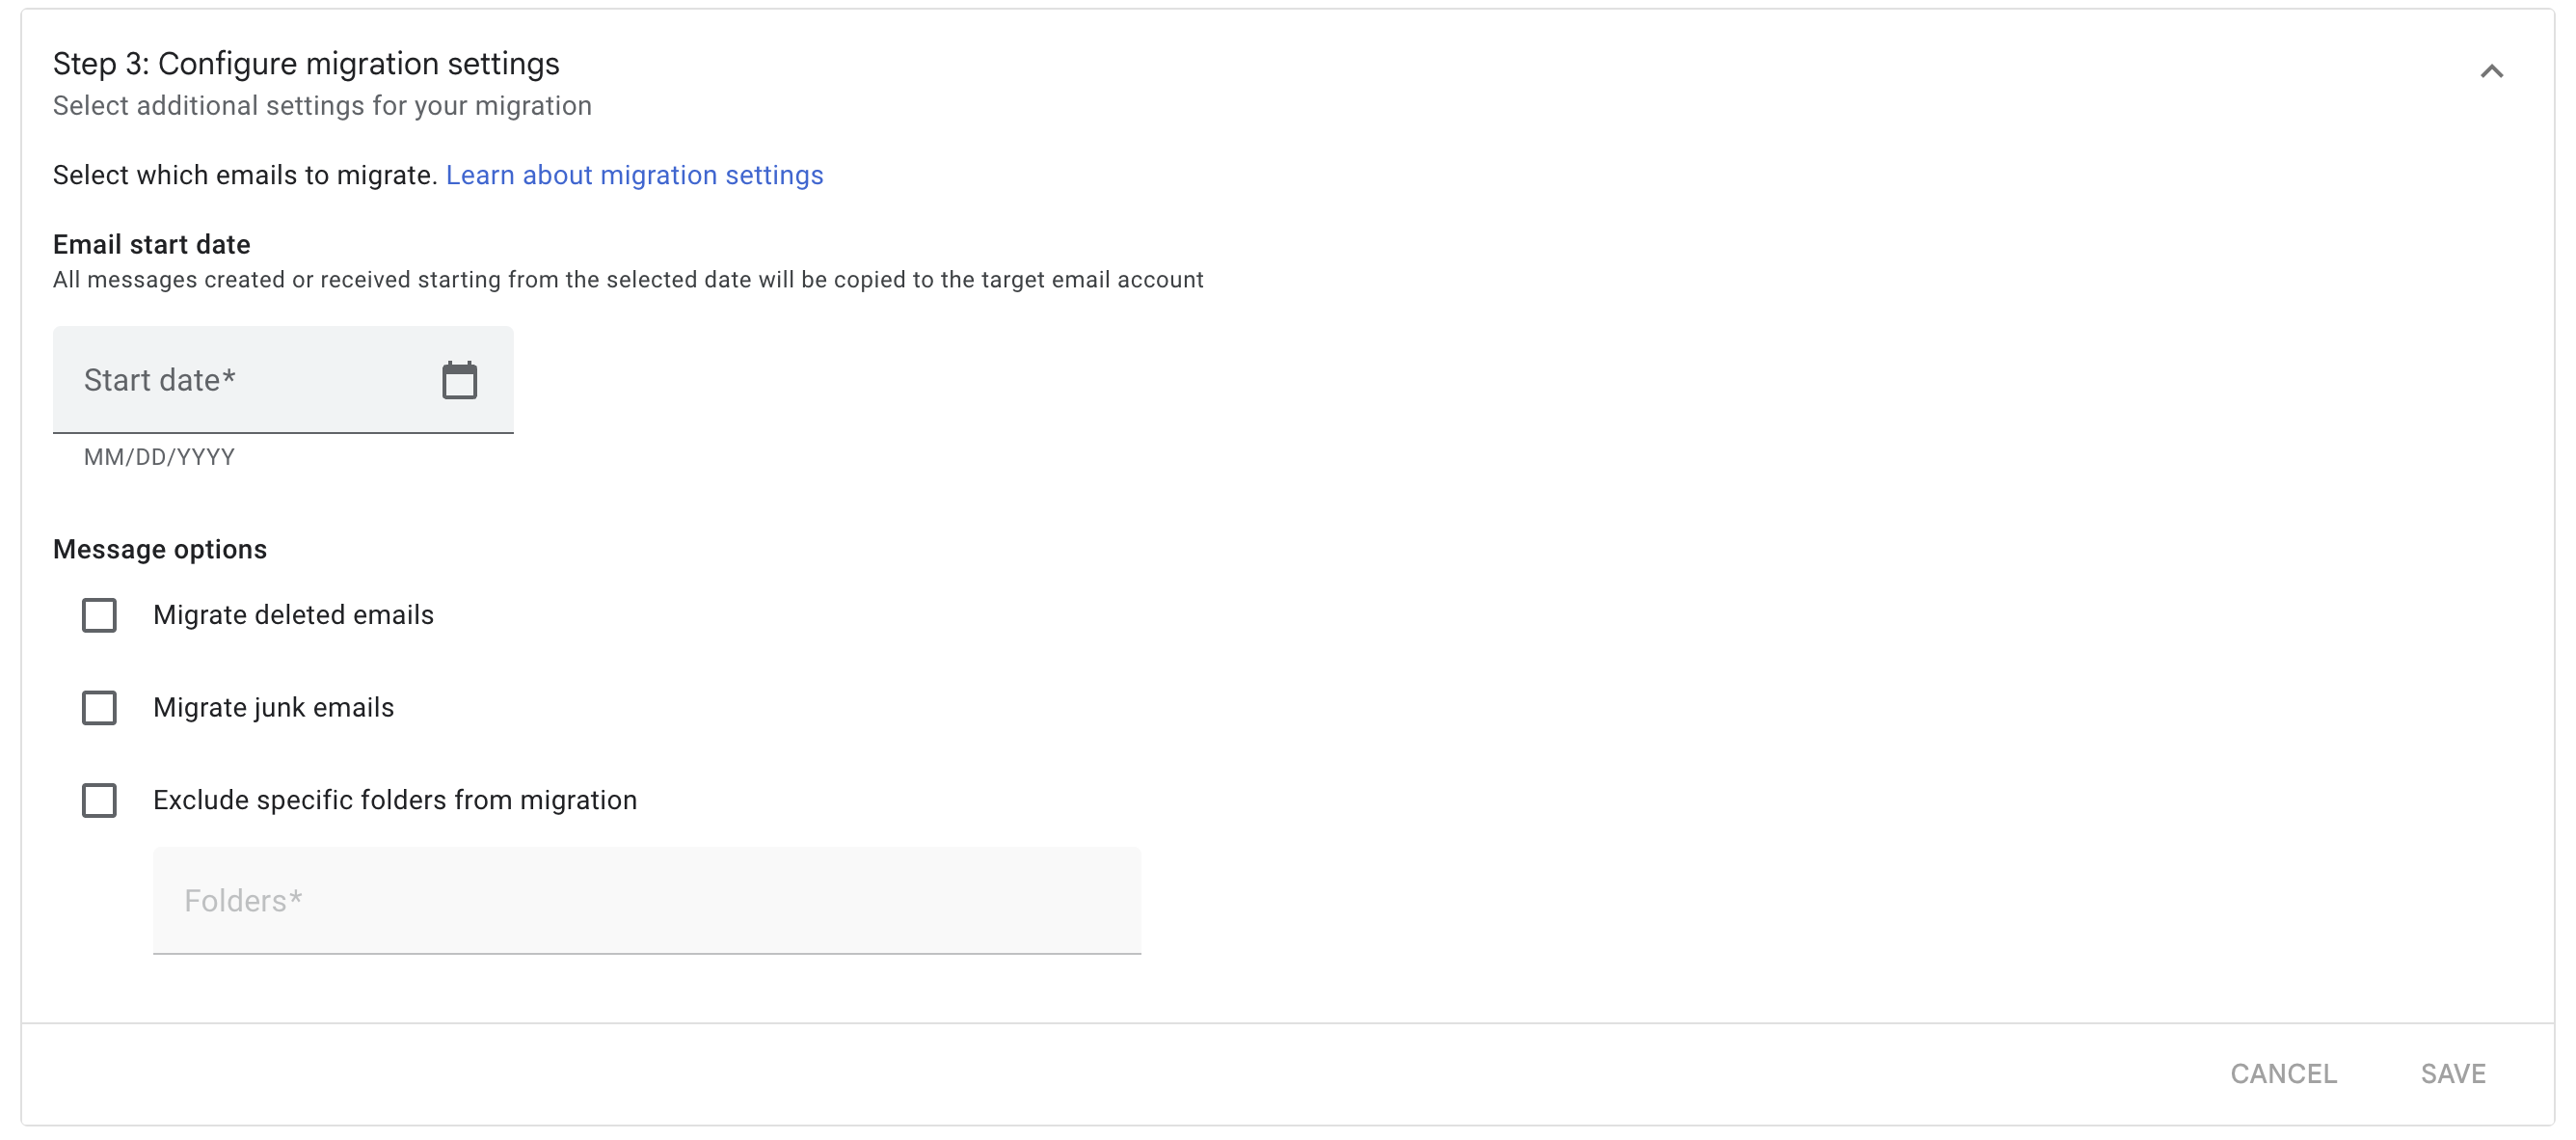Collapse Step 3 section with the chevron

click(2491, 71)
